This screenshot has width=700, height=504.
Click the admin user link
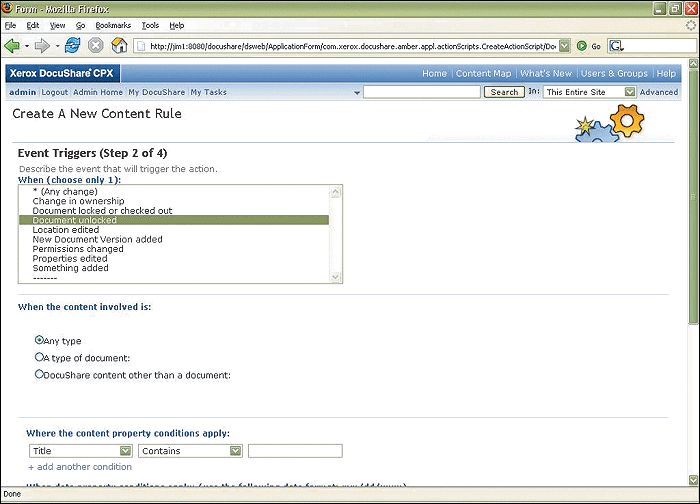coord(22,92)
